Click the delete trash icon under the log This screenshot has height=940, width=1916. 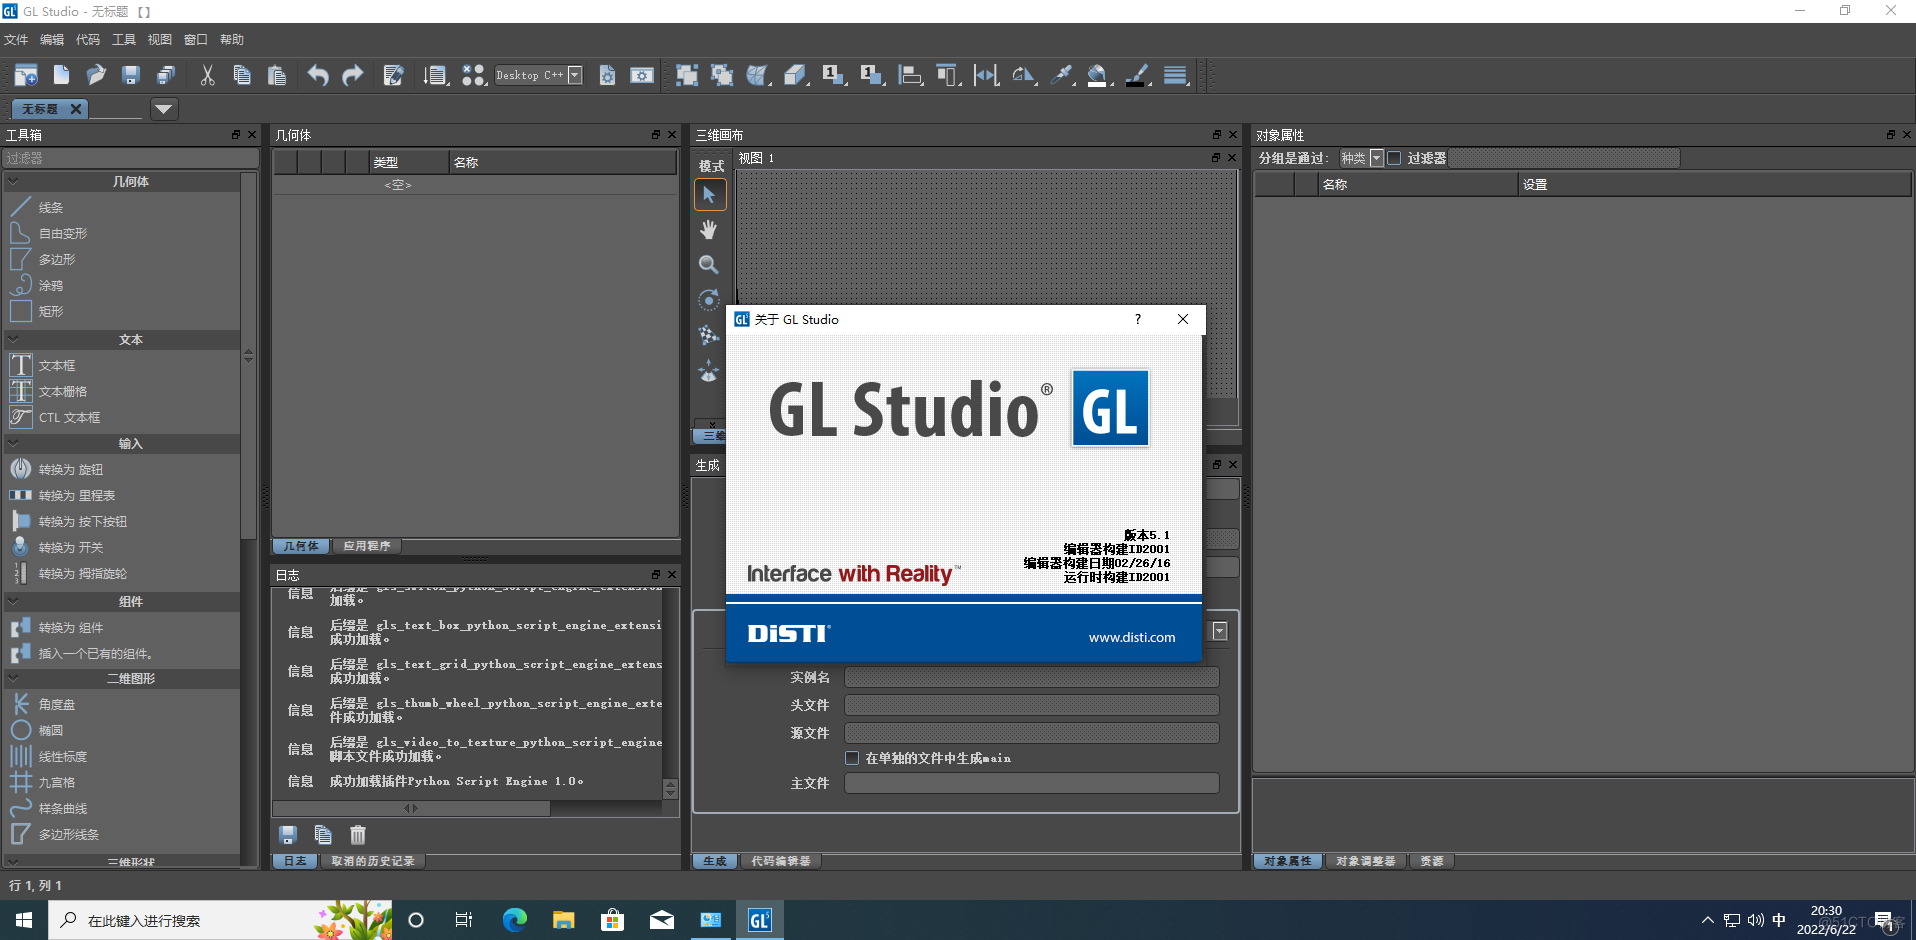click(357, 835)
